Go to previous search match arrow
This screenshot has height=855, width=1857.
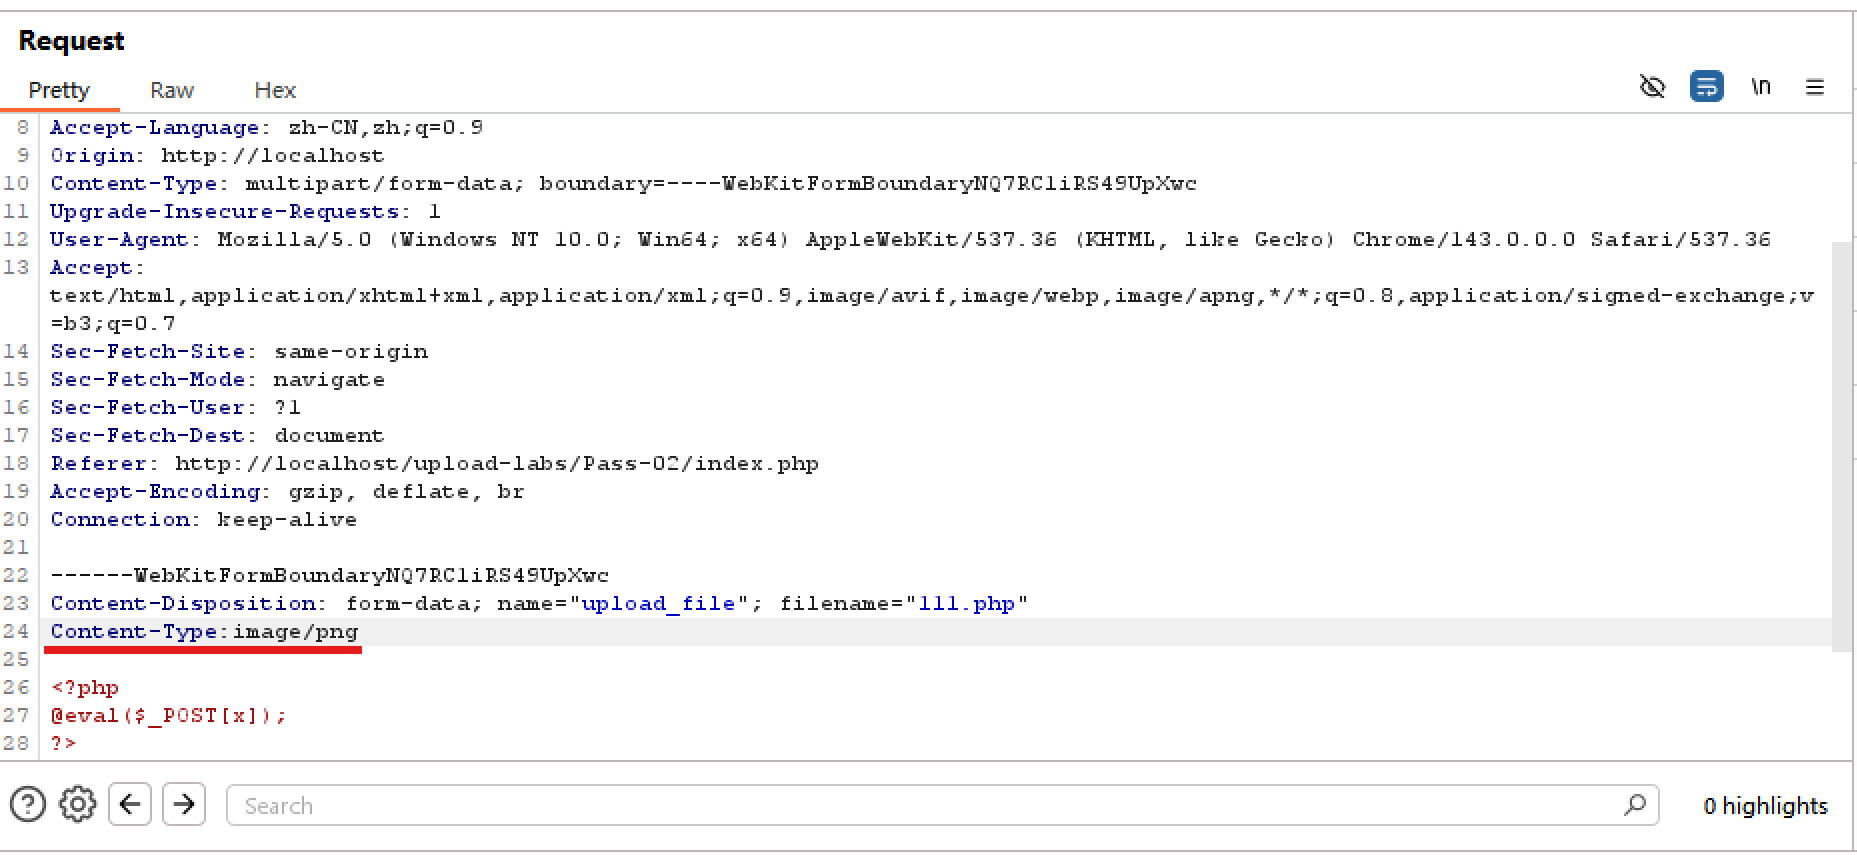pos(130,804)
